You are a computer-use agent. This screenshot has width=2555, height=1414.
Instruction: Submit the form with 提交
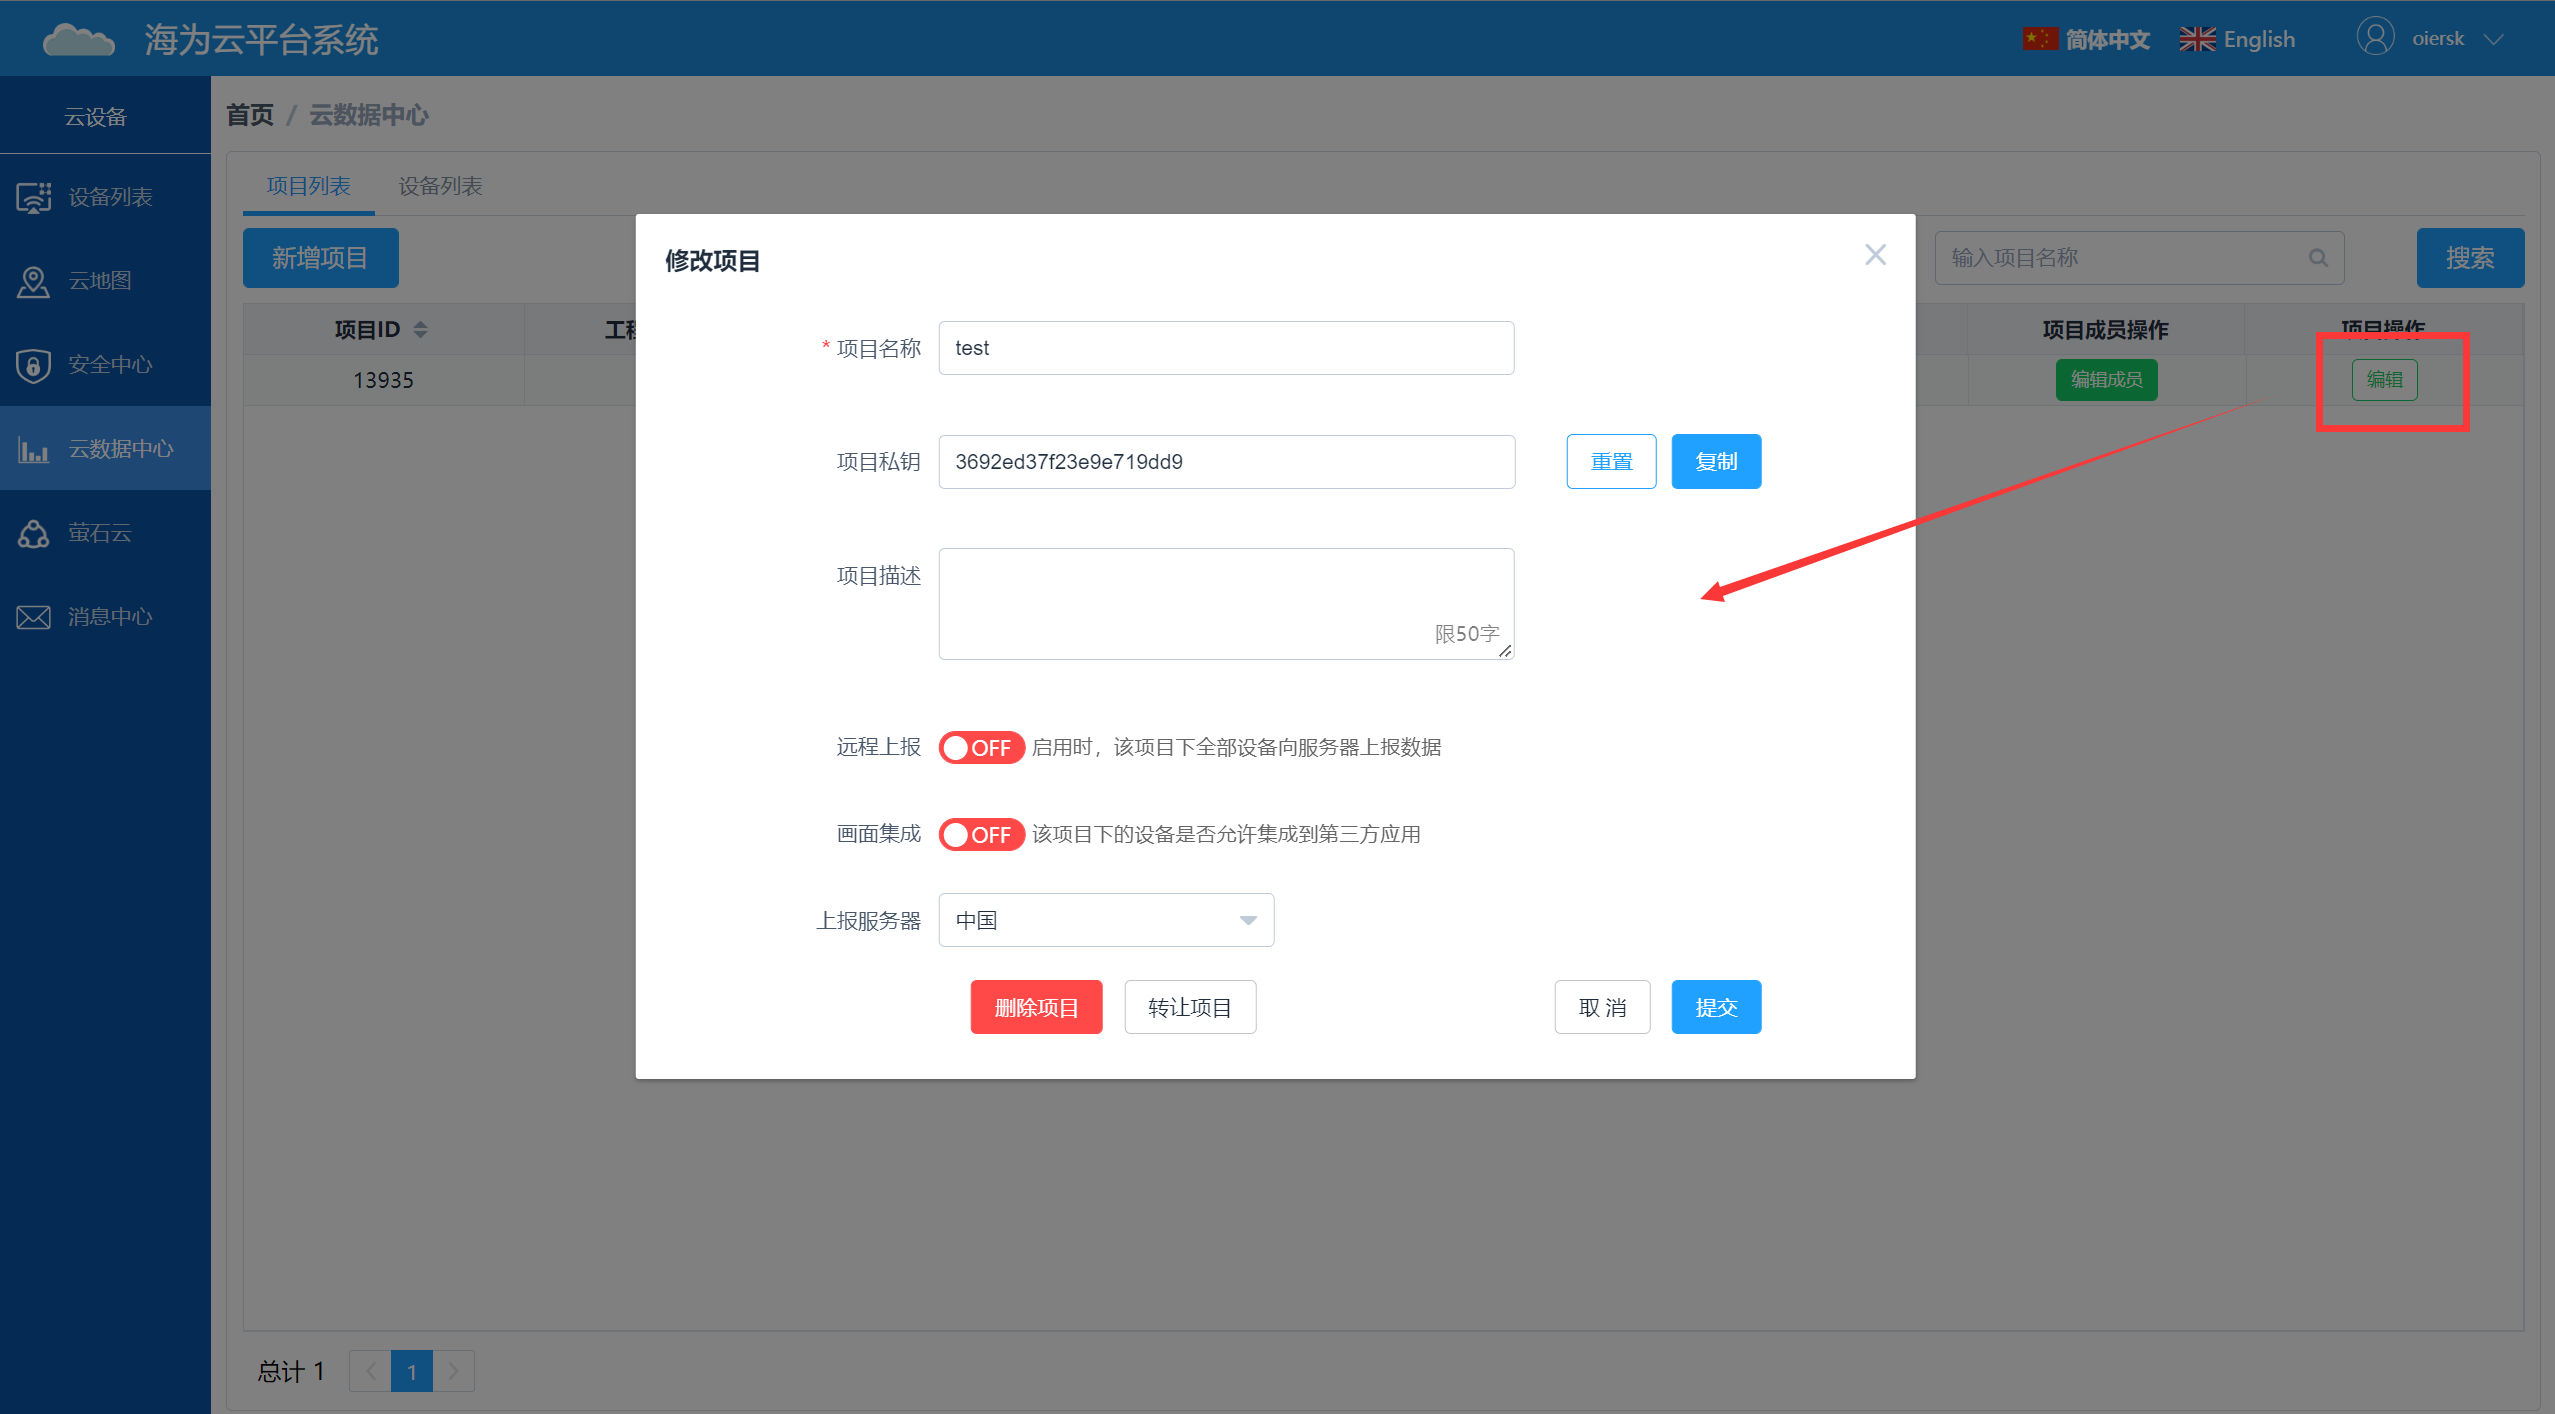coord(1717,1007)
